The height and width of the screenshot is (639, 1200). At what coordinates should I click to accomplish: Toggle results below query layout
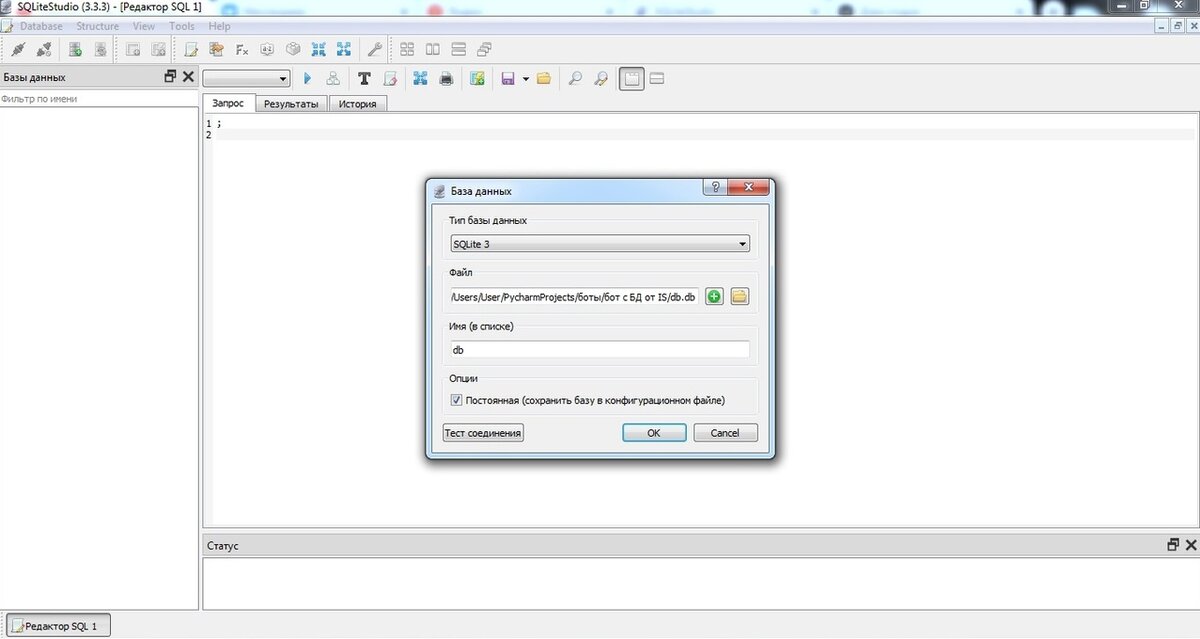(658, 78)
